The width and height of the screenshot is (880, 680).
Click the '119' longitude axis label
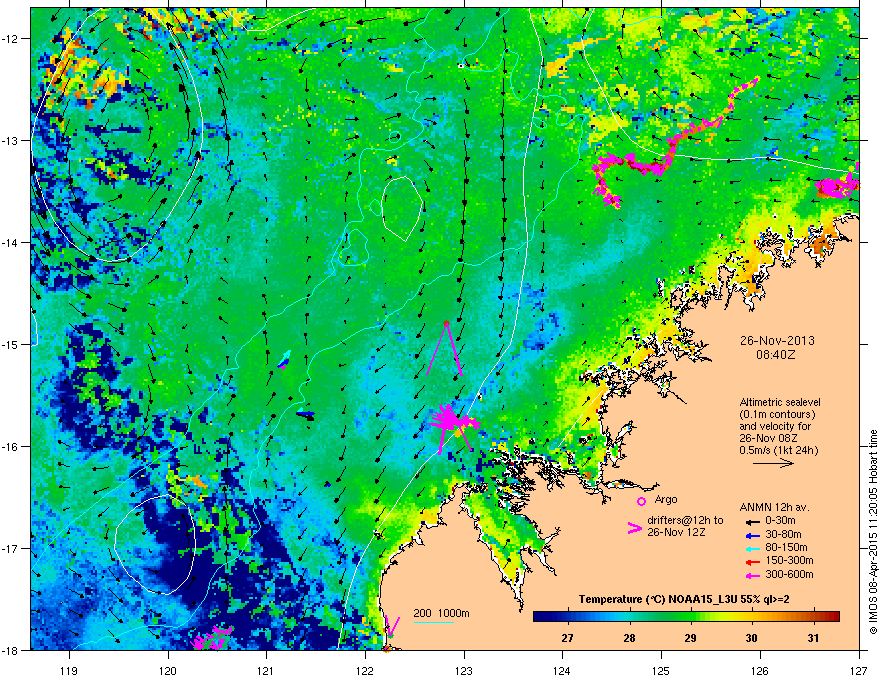69,670
